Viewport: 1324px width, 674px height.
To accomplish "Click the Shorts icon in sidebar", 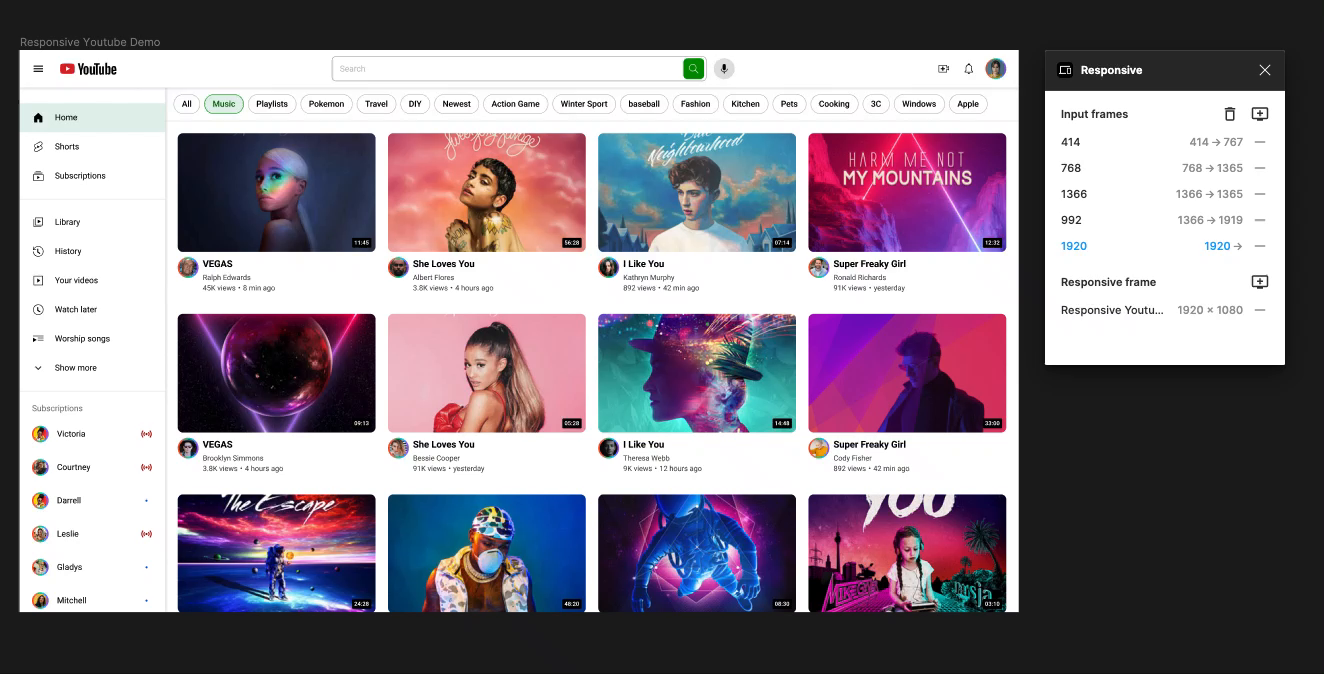I will pos(38,146).
